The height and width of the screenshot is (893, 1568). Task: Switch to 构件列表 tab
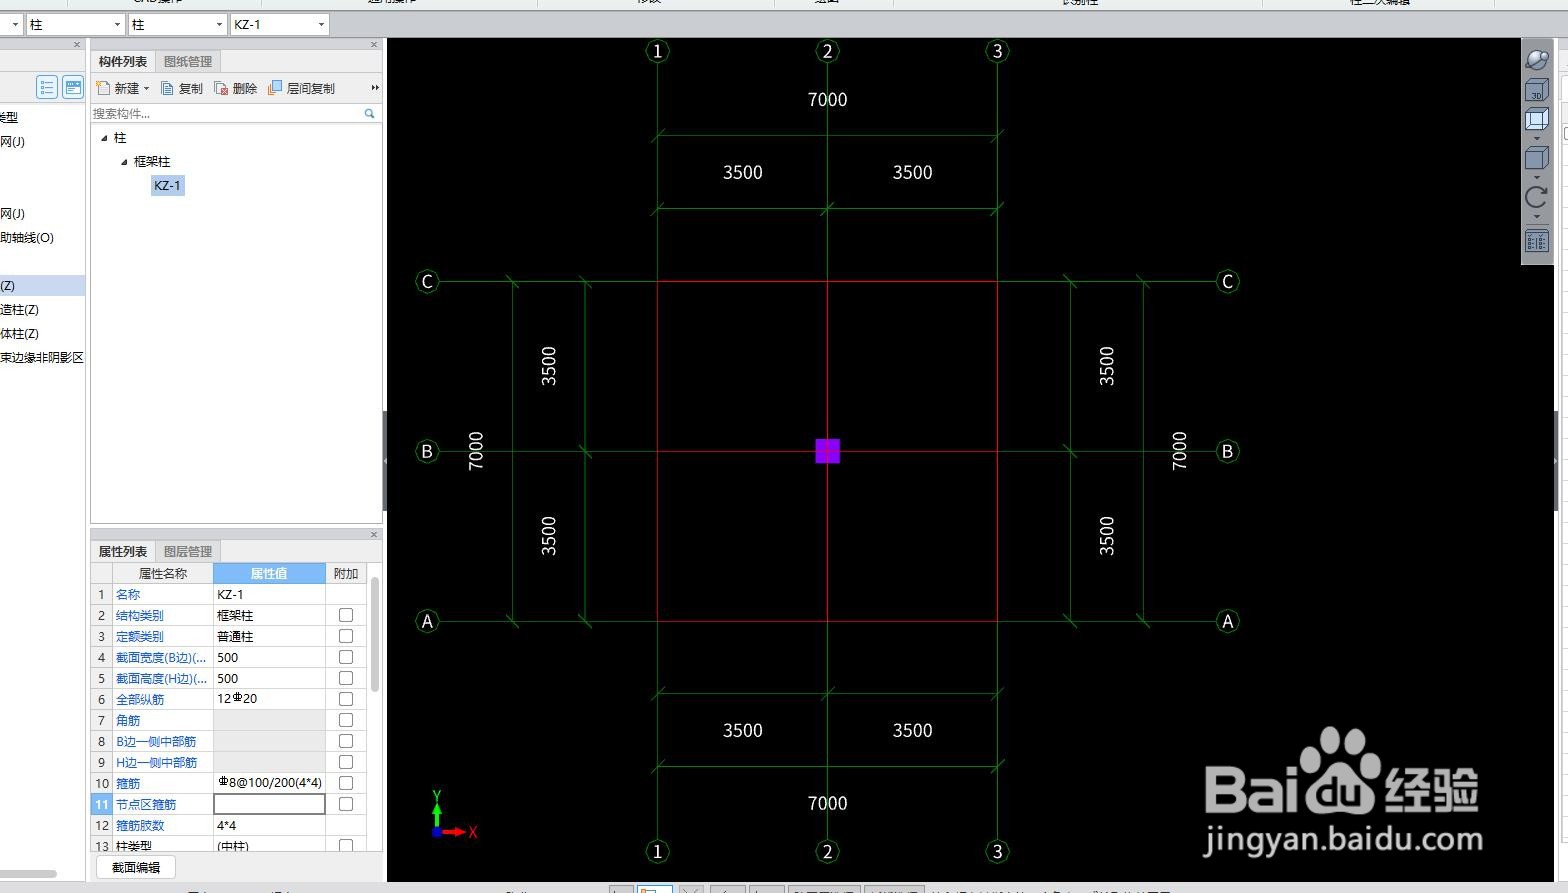(123, 62)
